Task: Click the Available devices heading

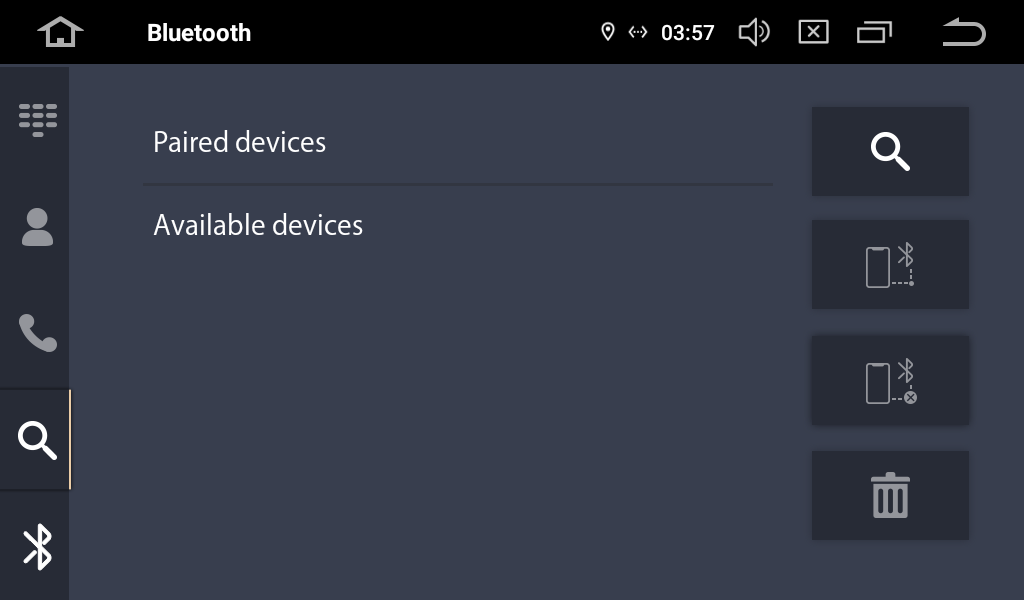Action: tap(258, 225)
